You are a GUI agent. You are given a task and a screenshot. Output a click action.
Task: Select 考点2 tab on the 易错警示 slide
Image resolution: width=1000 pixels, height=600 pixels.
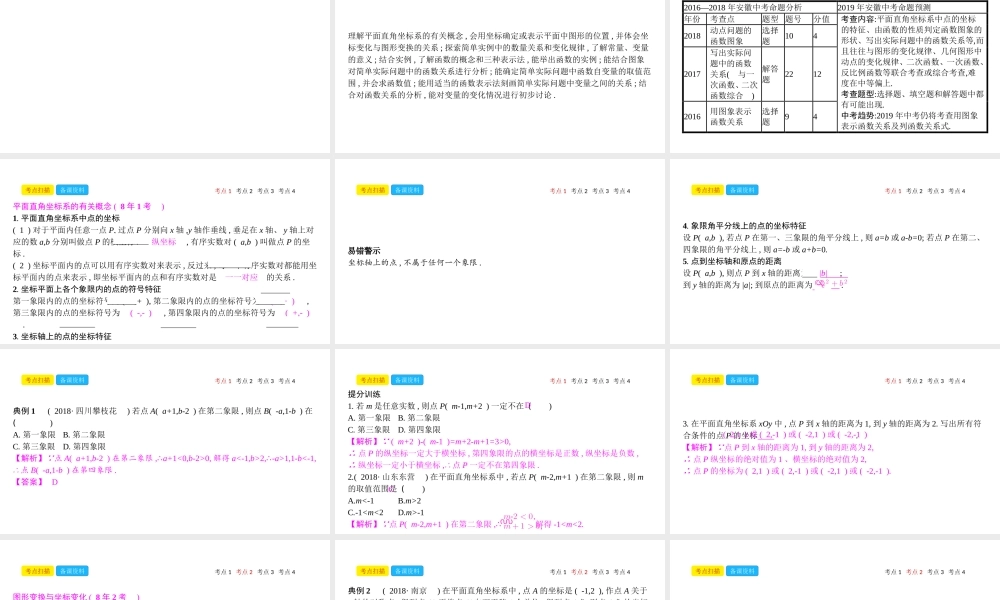point(580,191)
